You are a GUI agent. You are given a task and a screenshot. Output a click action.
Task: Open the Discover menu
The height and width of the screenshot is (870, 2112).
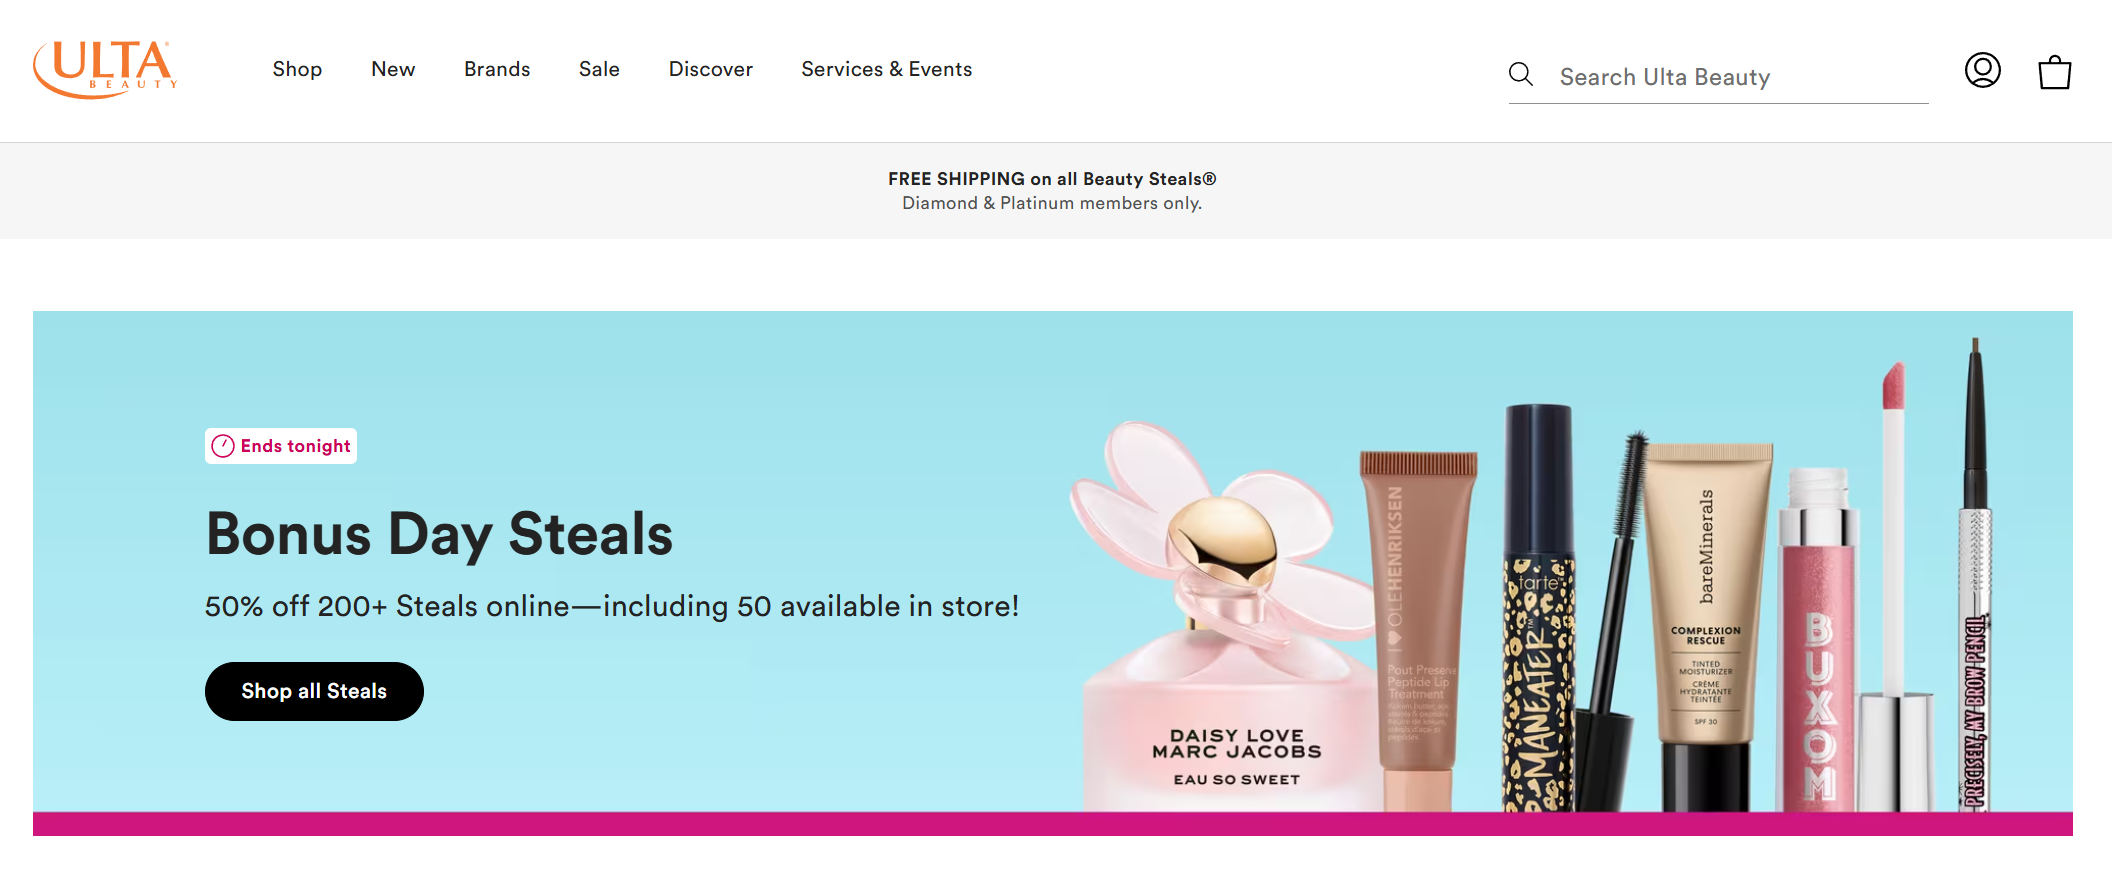[x=711, y=69]
